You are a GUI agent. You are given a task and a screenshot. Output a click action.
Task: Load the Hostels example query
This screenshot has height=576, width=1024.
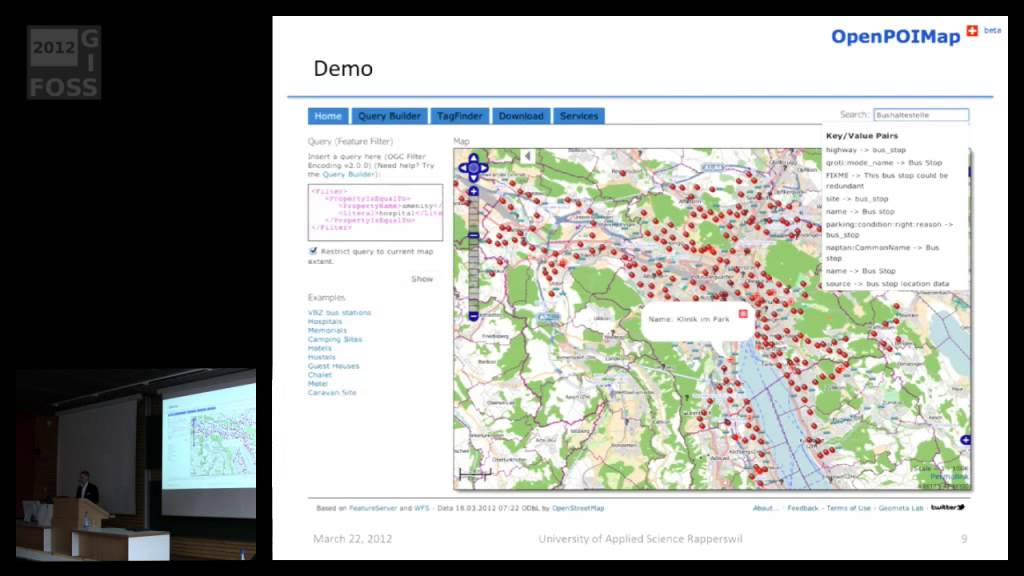tap(321, 357)
